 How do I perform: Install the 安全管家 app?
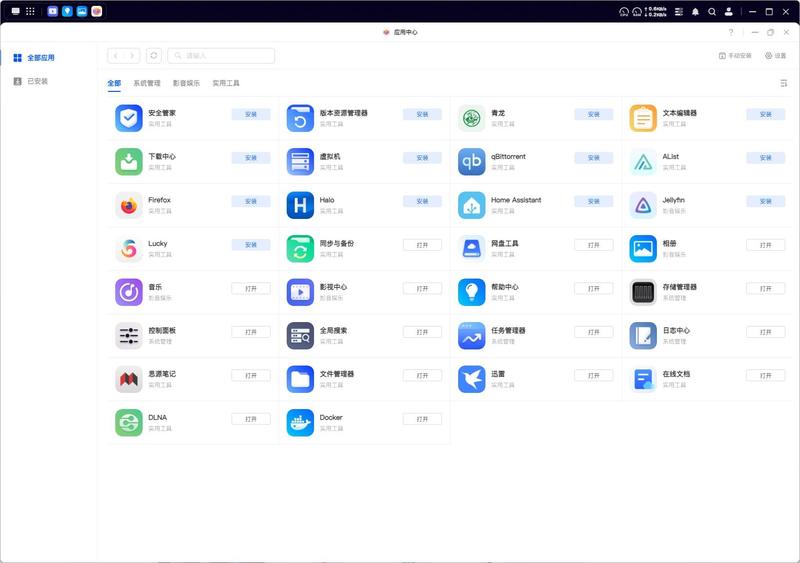[x=251, y=114]
